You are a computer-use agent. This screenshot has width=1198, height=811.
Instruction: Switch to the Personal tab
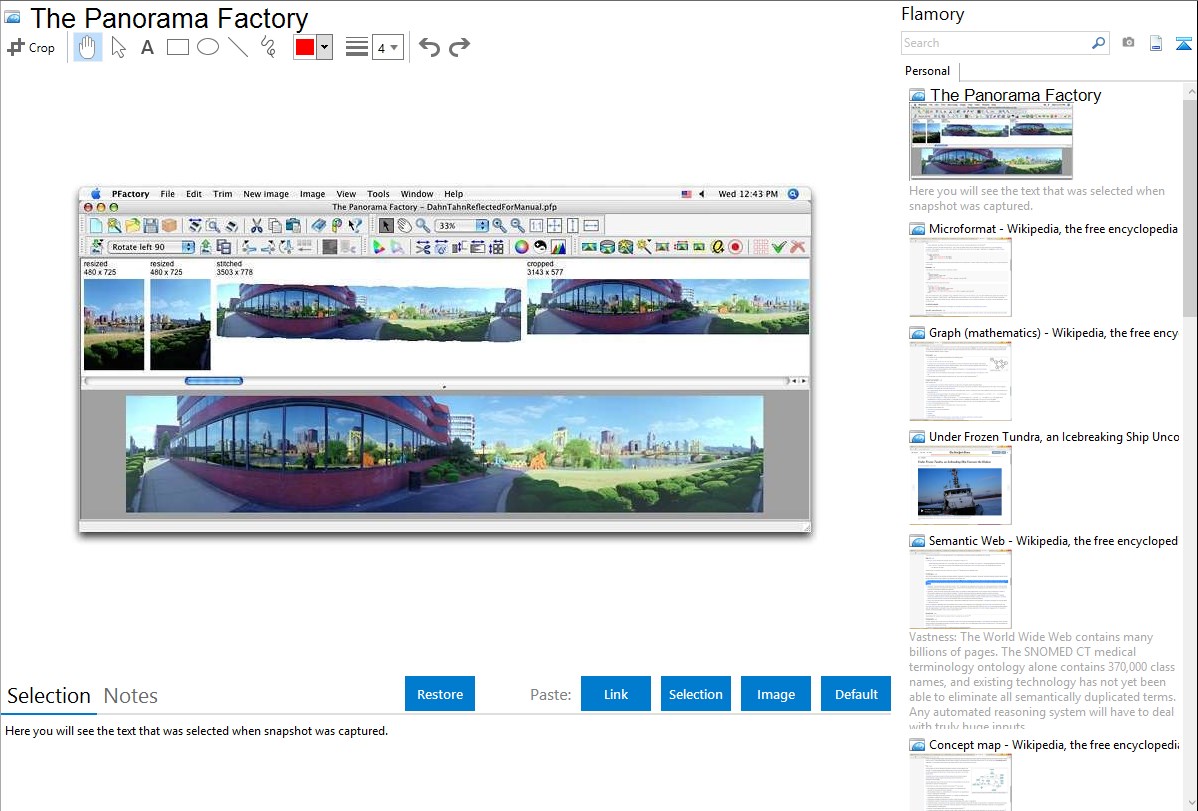[928, 71]
